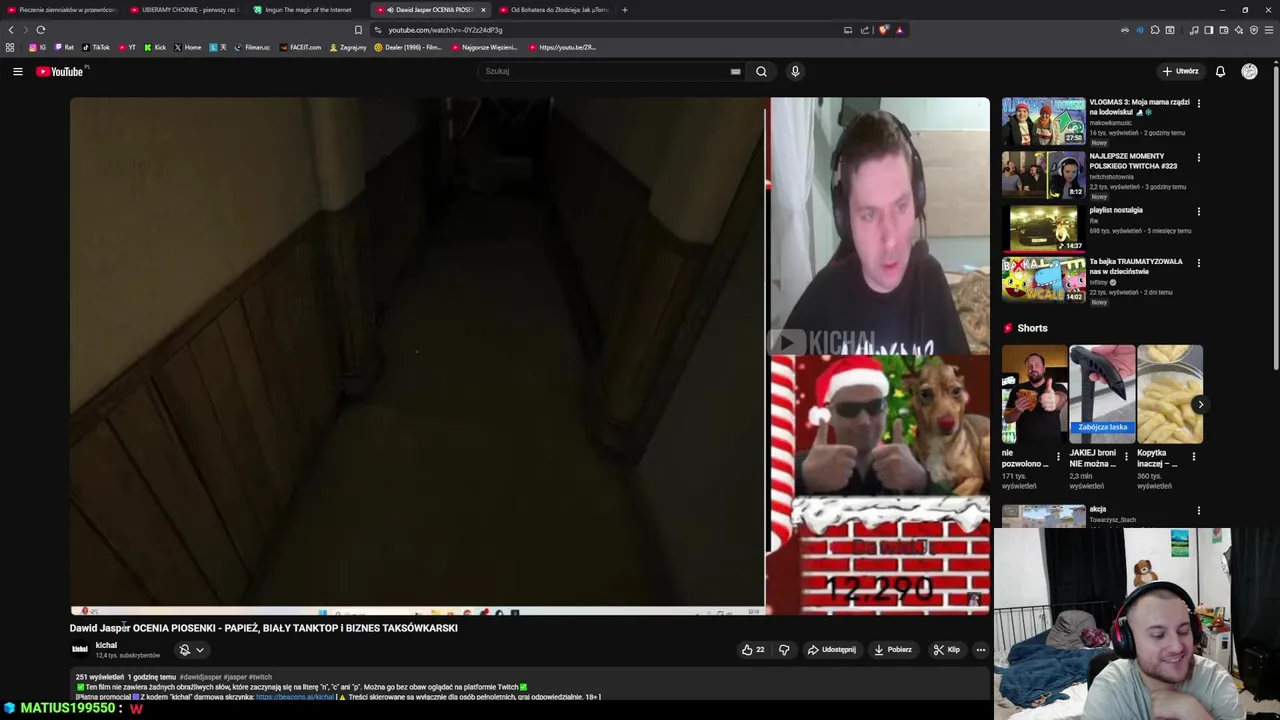Open the 'JAKIEJ broni NIE można' Short
Screen dimensions: 1280x720
tap(1102, 394)
